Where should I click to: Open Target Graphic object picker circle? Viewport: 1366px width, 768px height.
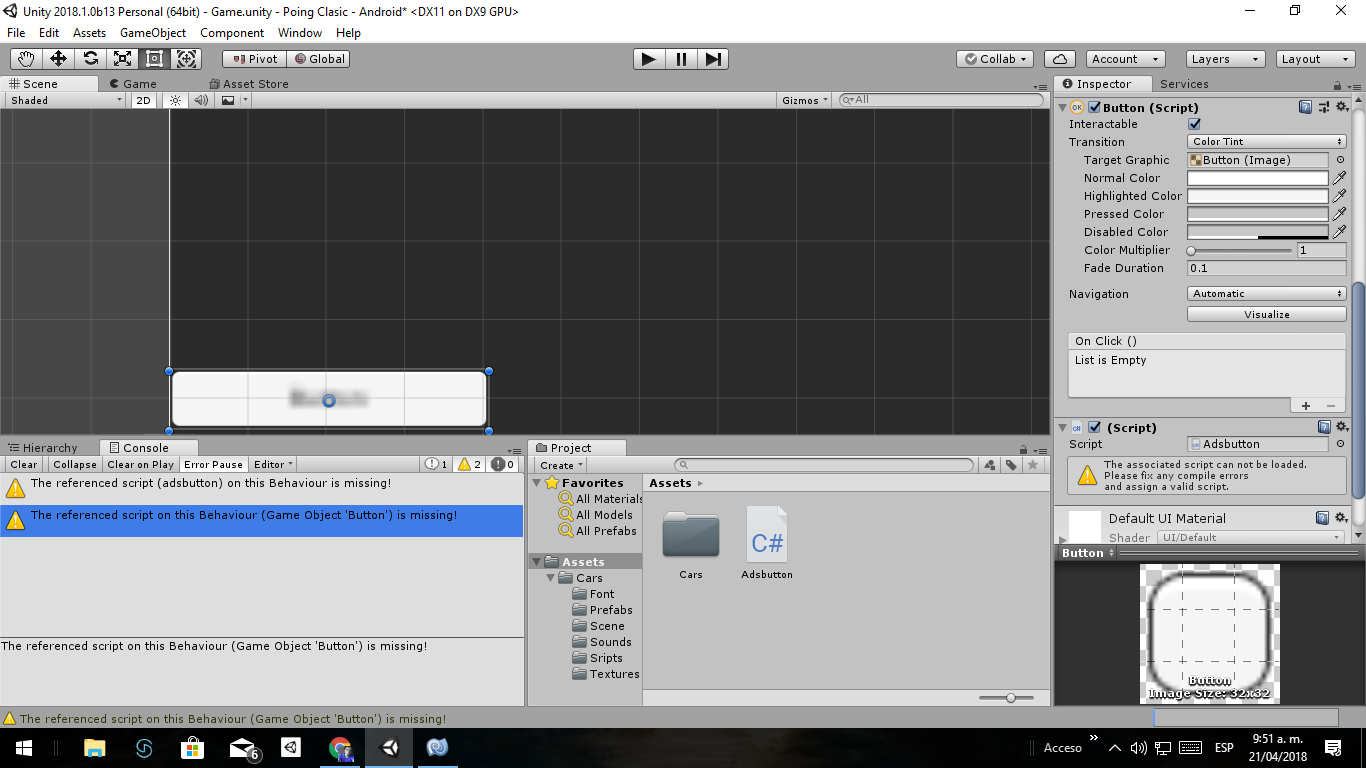[1340, 160]
